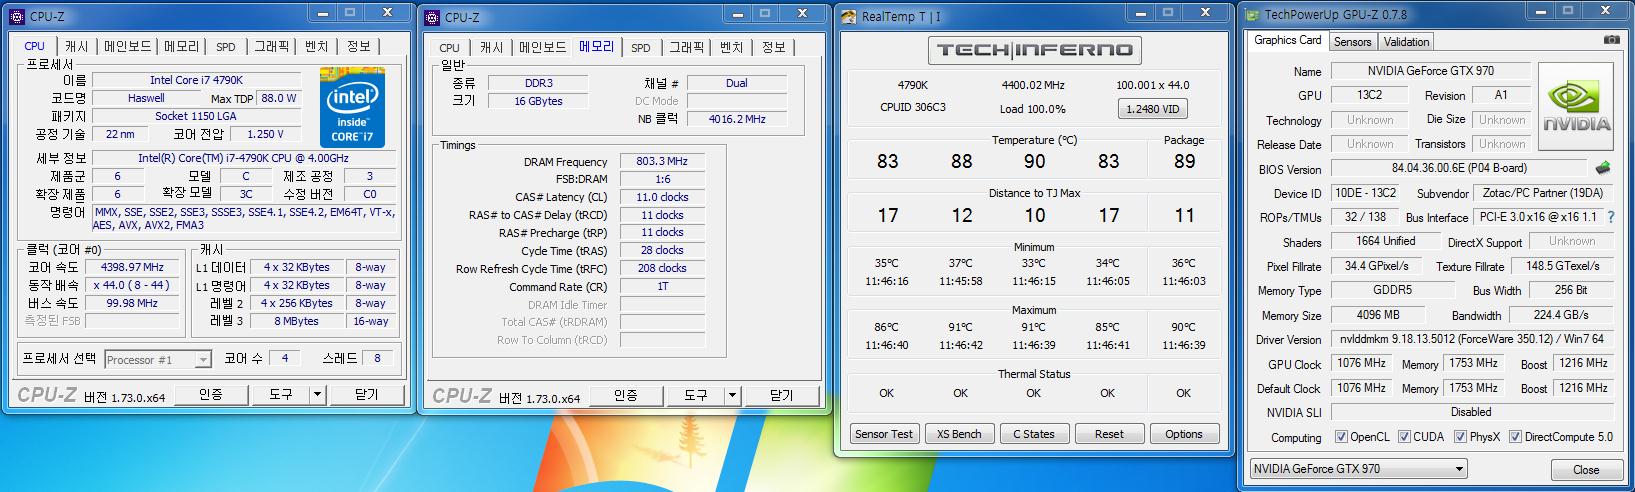This screenshot has height=492, width=1635.
Task: Toggle the PhysX checkbox
Action: click(1460, 437)
